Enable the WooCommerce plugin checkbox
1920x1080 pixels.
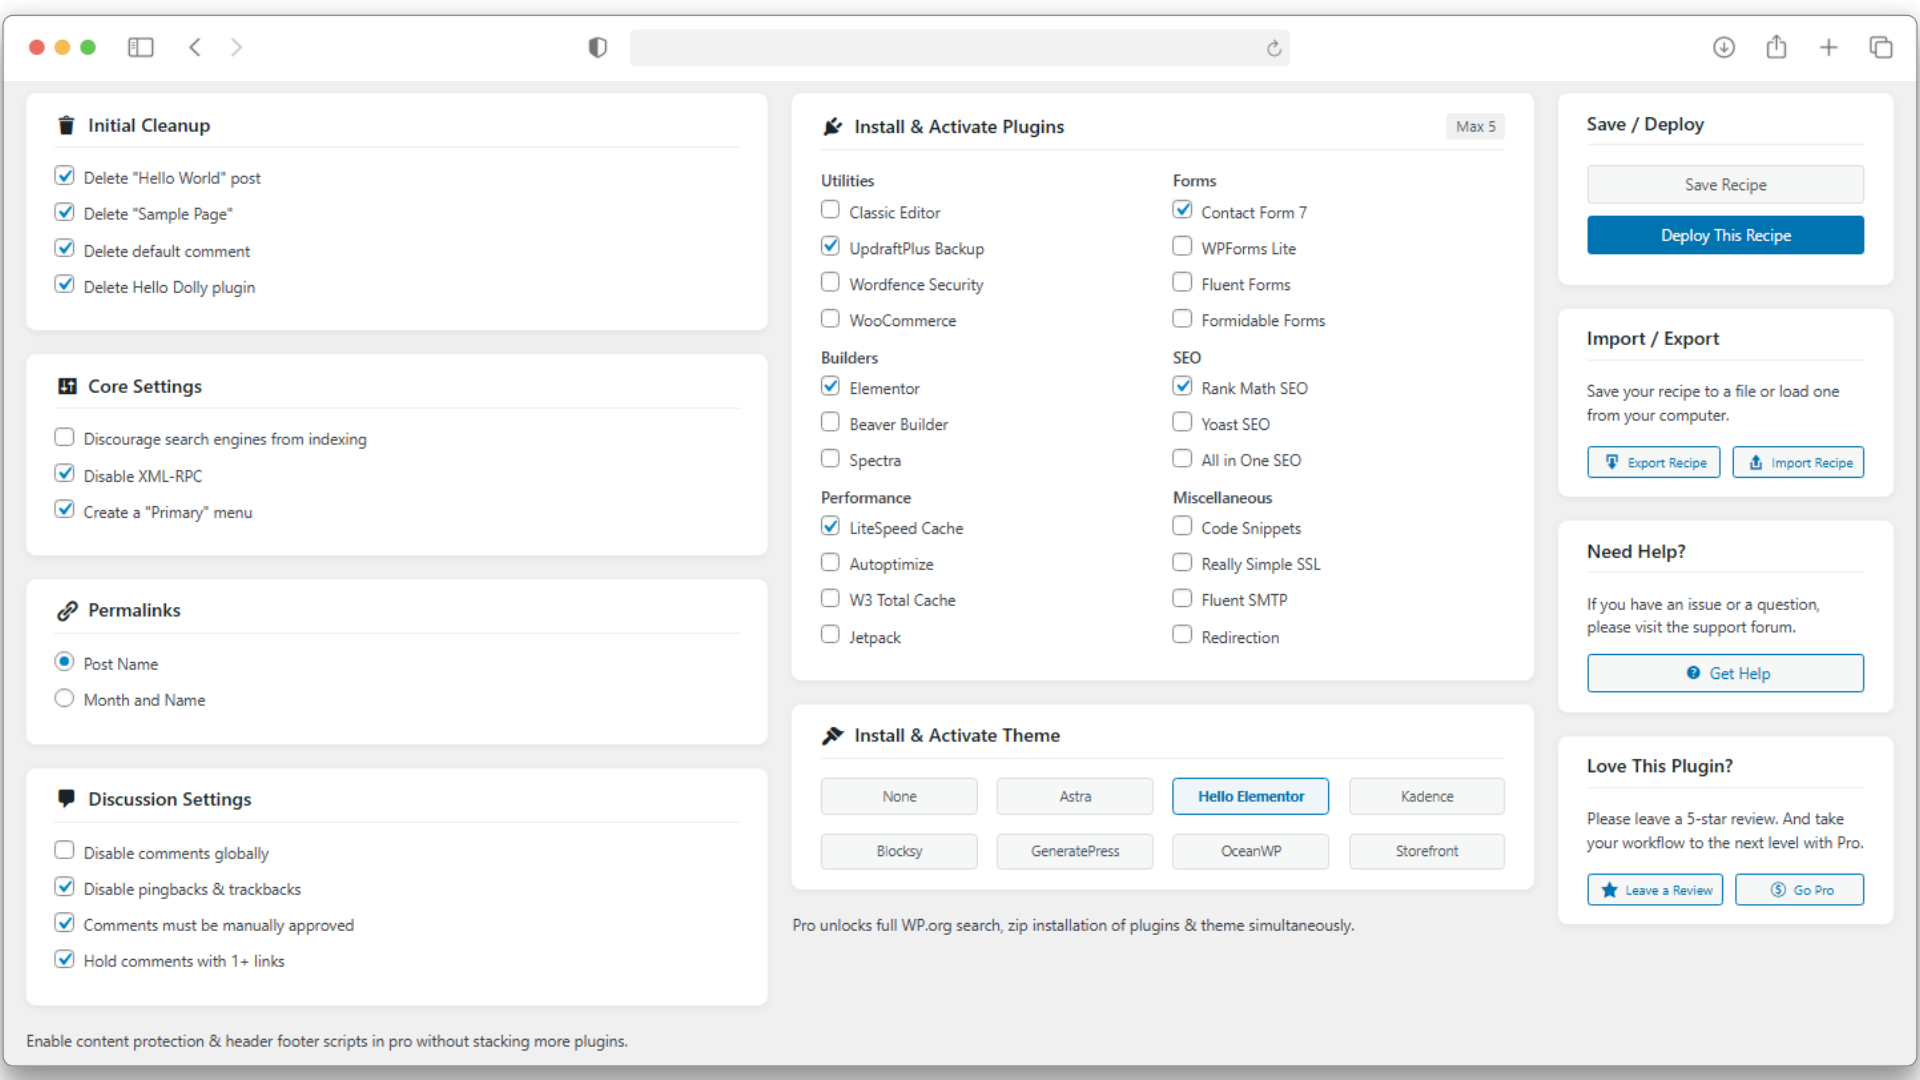click(830, 318)
